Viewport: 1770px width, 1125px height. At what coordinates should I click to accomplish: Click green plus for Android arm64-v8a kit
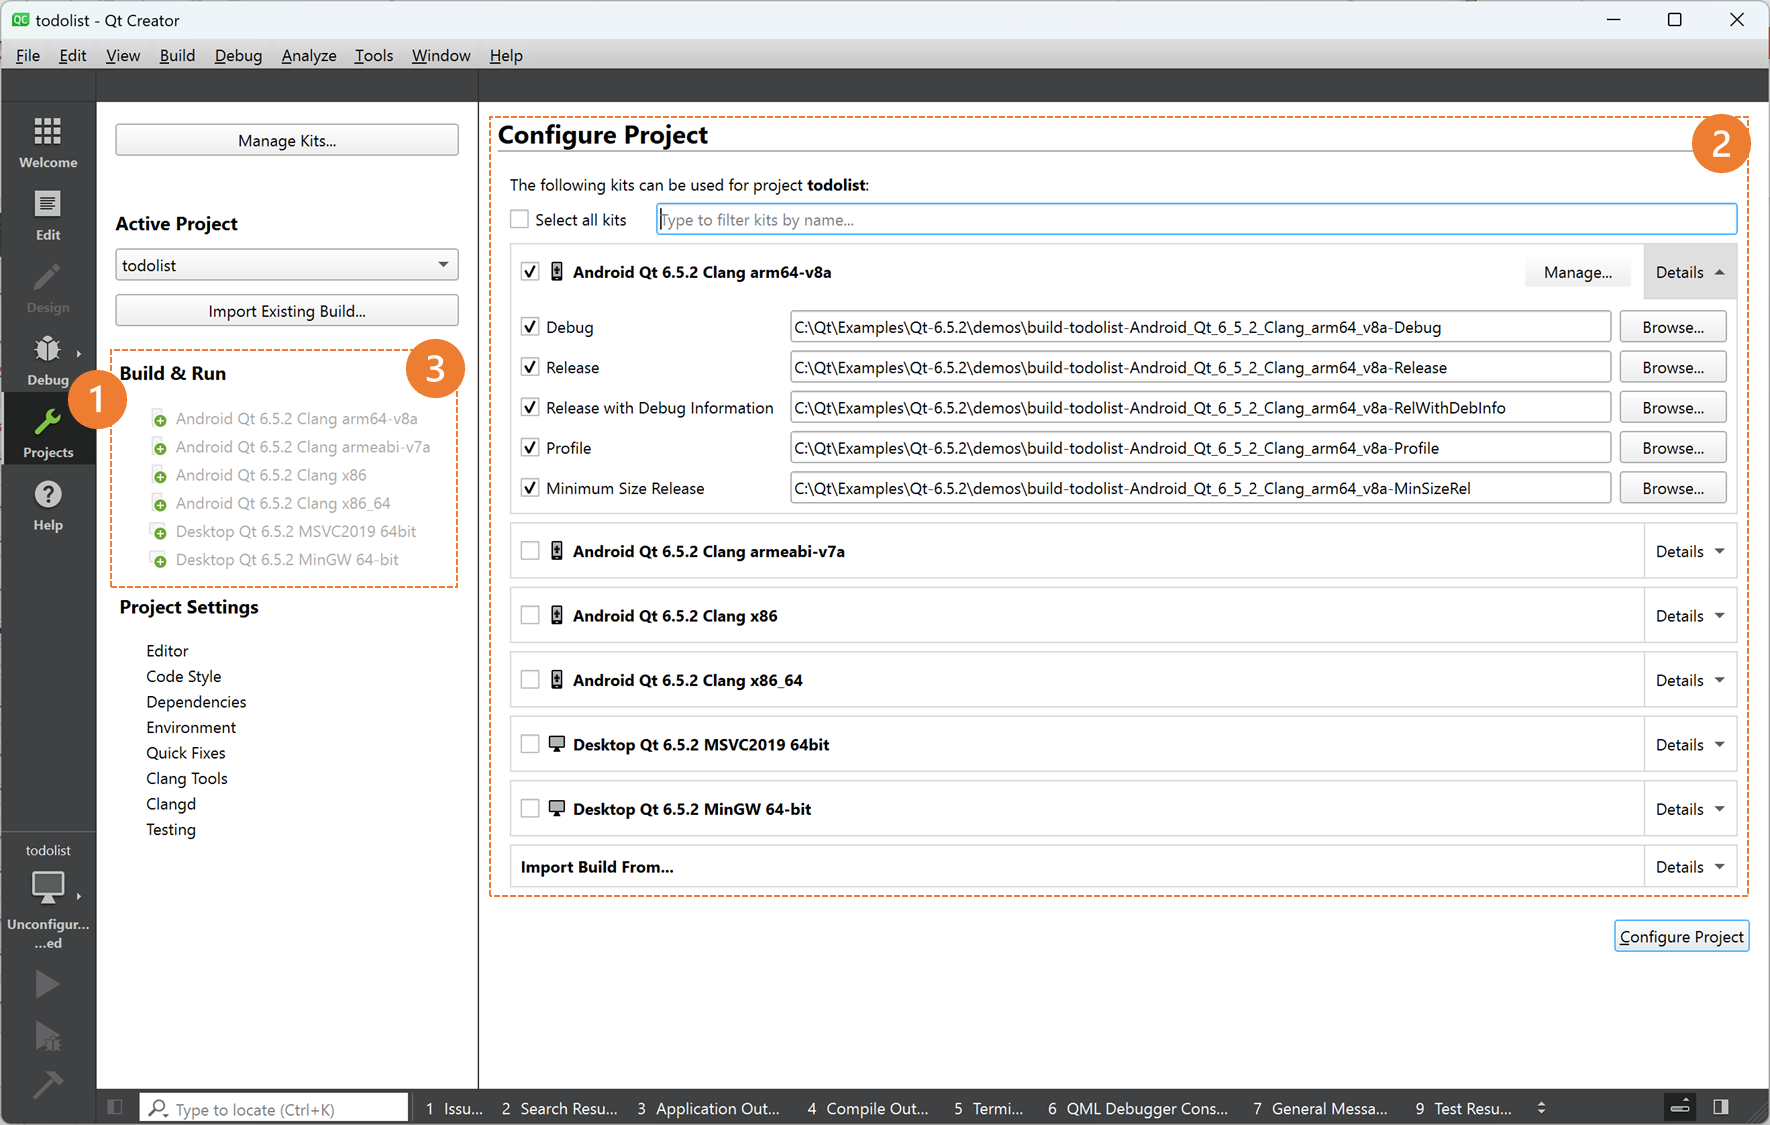click(159, 420)
